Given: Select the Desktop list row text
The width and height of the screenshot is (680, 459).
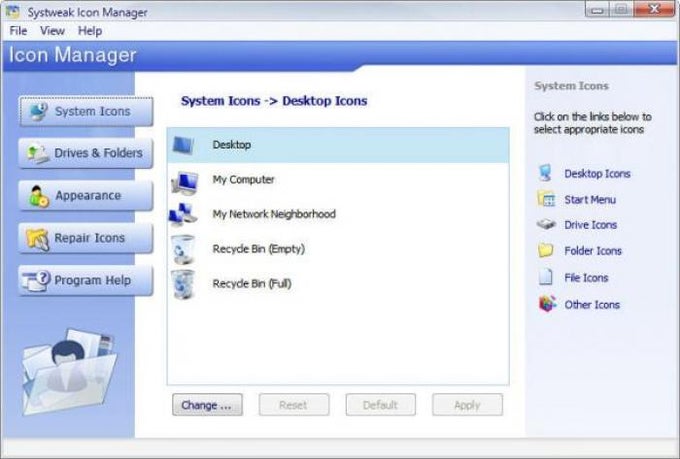Looking at the screenshot, I should tap(232, 144).
